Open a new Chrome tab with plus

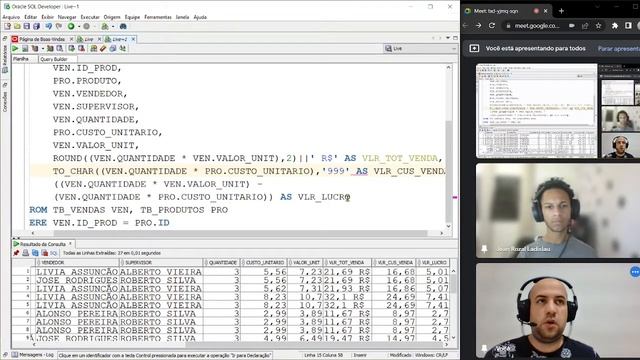(561, 11)
